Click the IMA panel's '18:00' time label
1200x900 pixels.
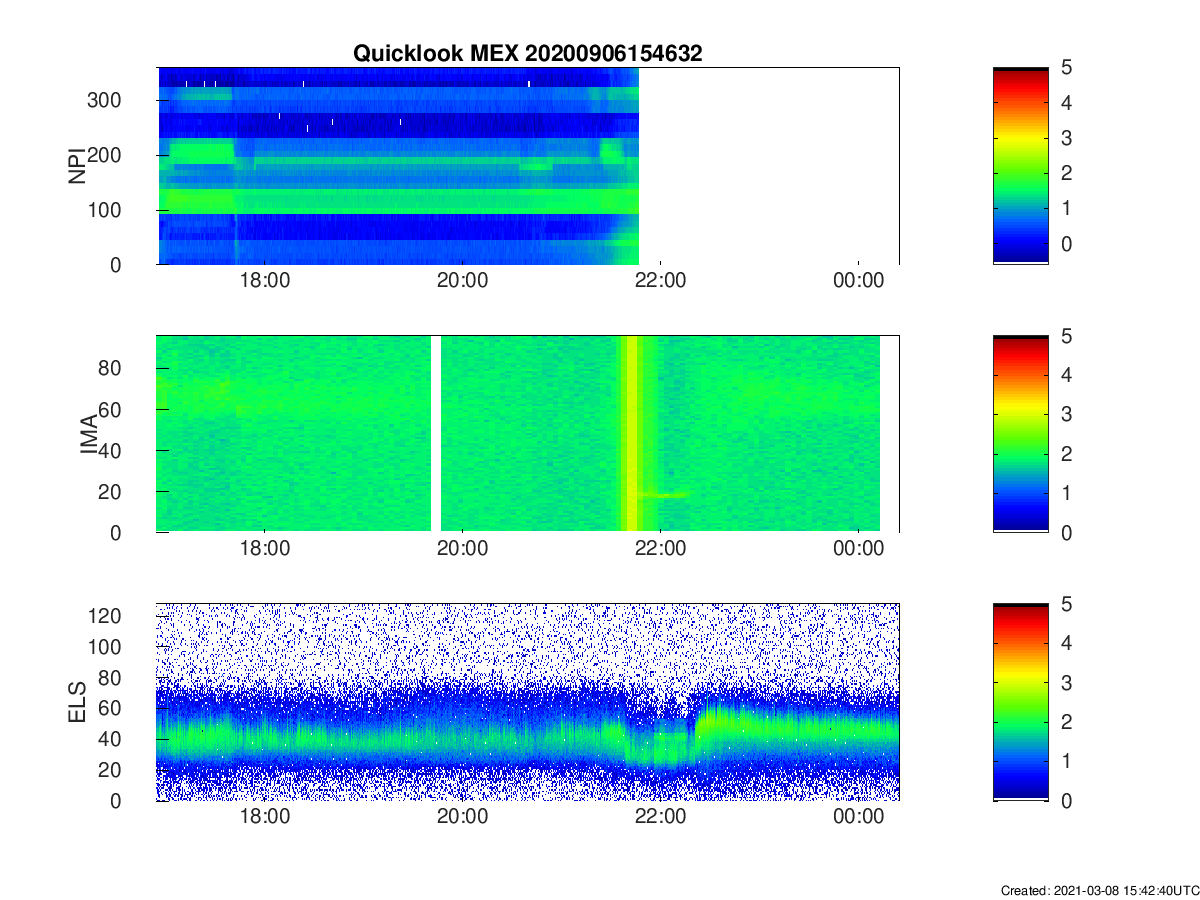click(264, 549)
